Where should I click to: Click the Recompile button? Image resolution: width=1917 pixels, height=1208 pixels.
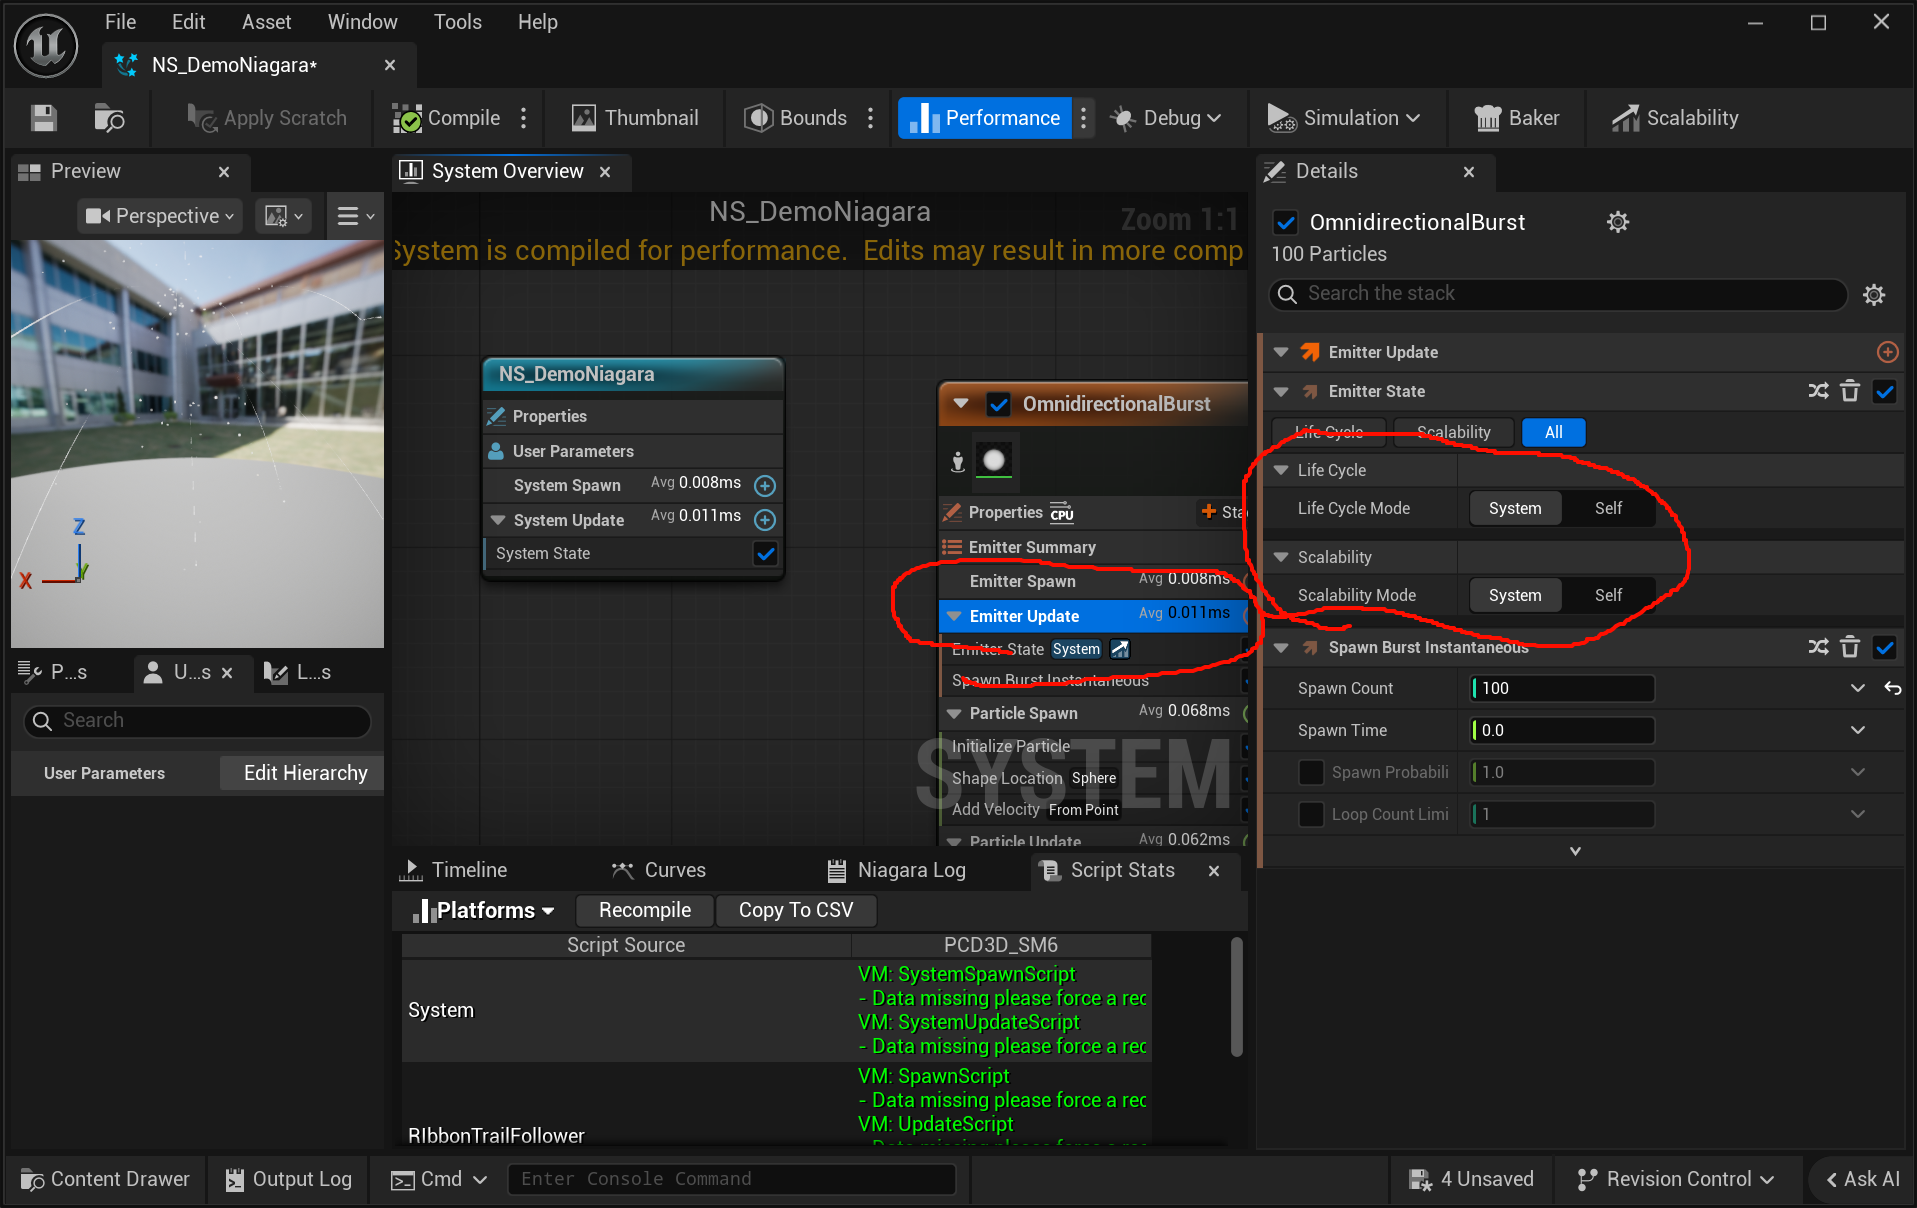click(x=645, y=910)
